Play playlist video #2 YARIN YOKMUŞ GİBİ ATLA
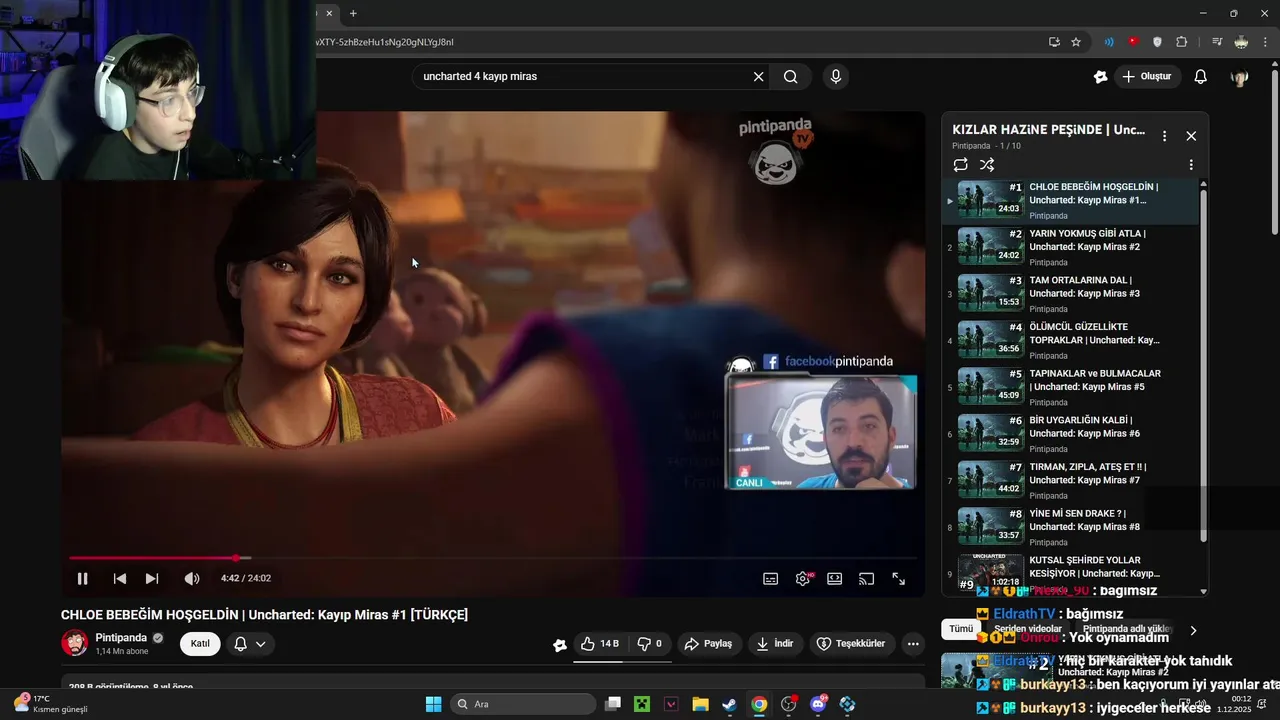Screen dimensions: 1280x720 (1070, 247)
